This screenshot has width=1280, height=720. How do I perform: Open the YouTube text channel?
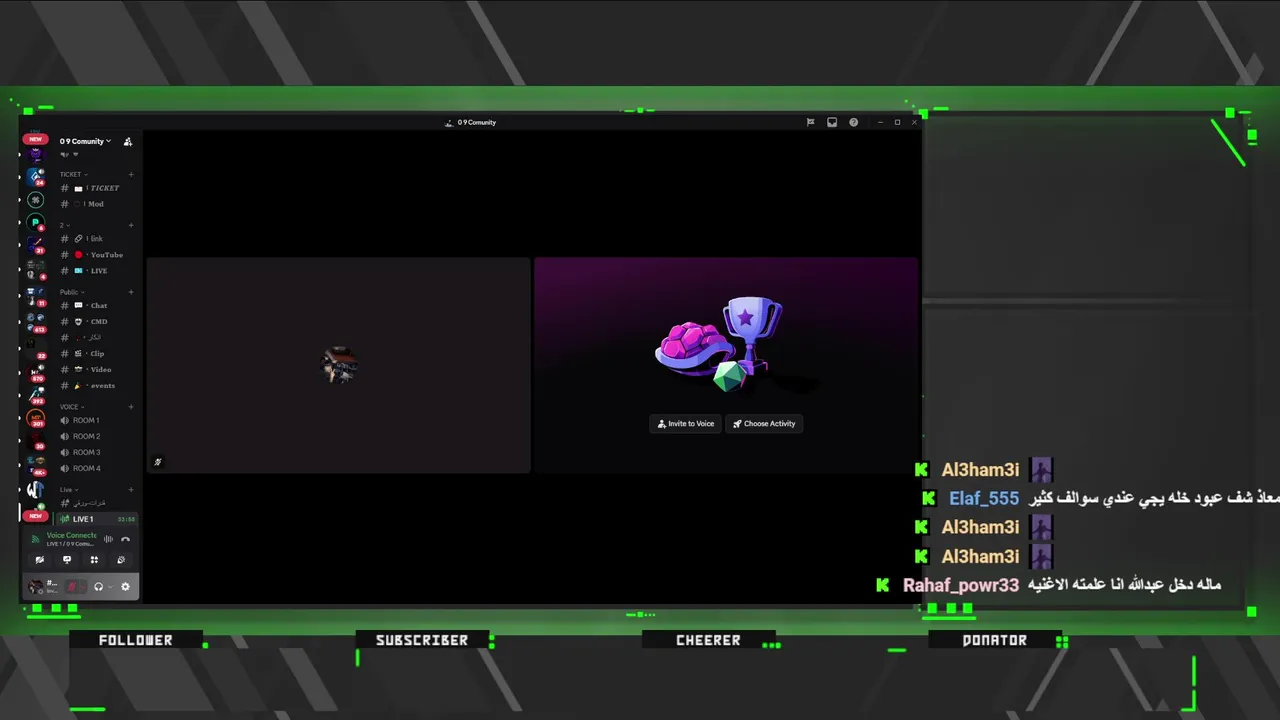pos(97,255)
